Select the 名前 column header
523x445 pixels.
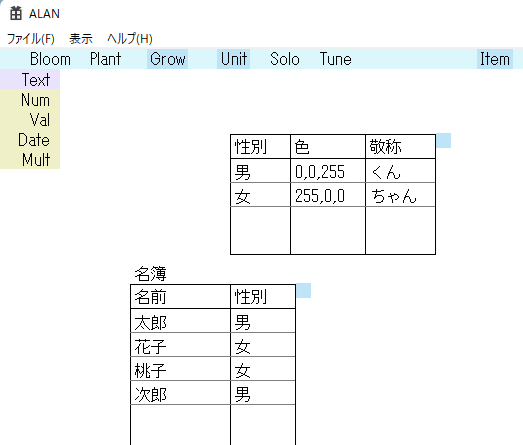pos(180,297)
